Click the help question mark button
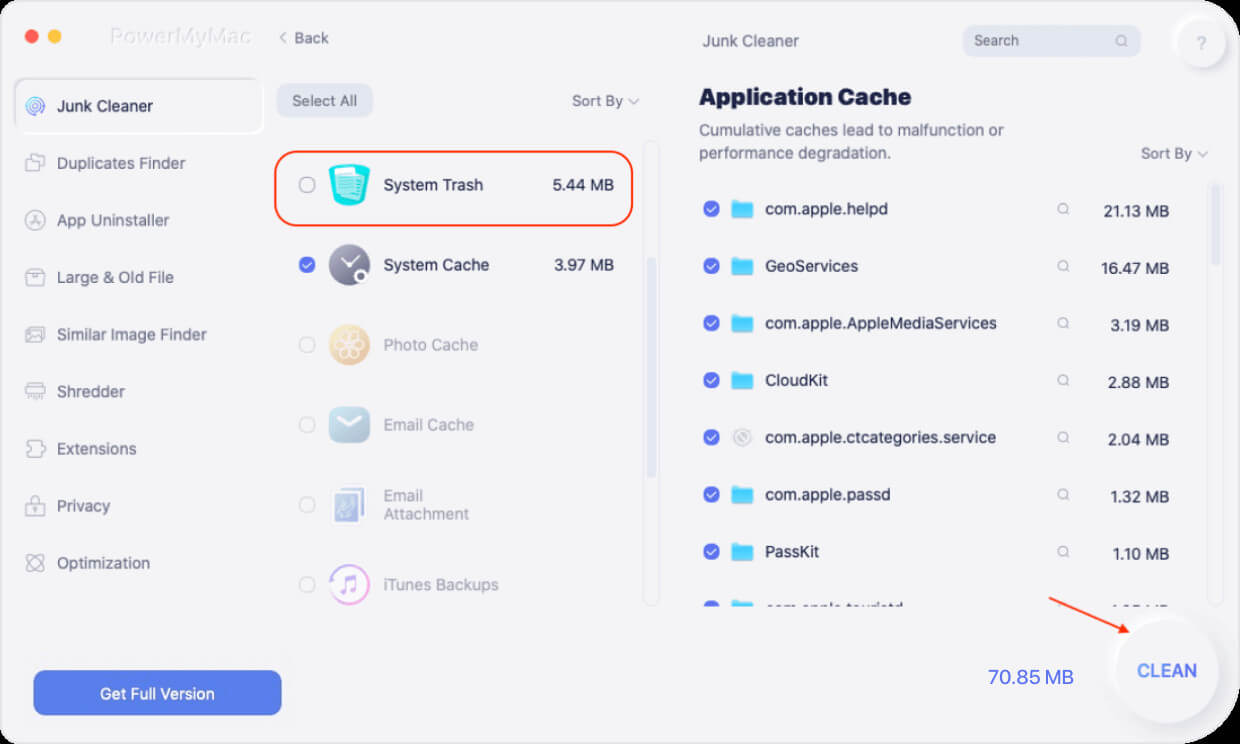1240x744 pixels. coord(1201,43)
